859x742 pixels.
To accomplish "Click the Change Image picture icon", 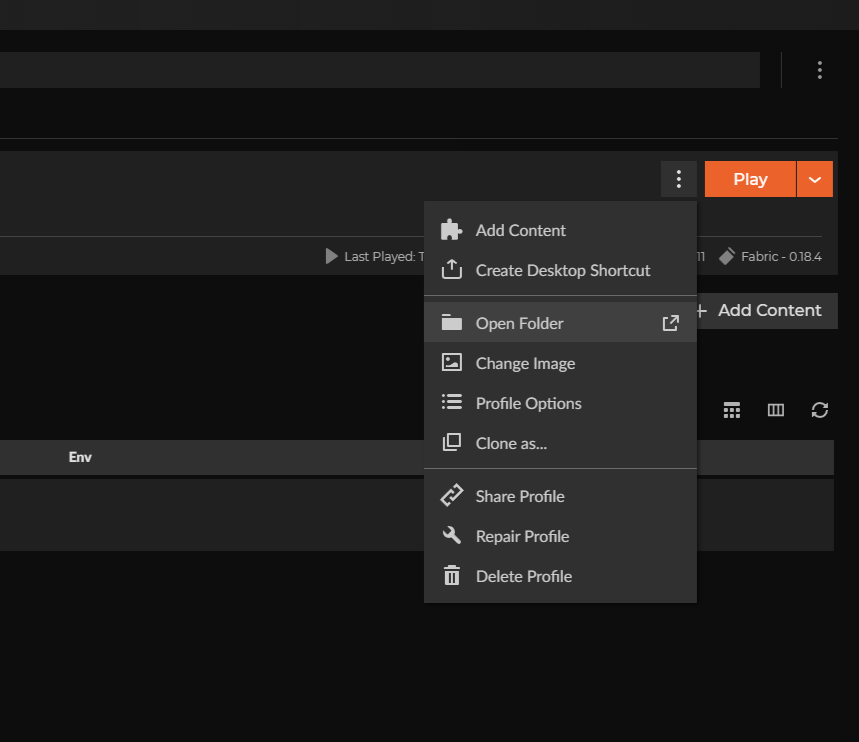I will tap(452, 363).
